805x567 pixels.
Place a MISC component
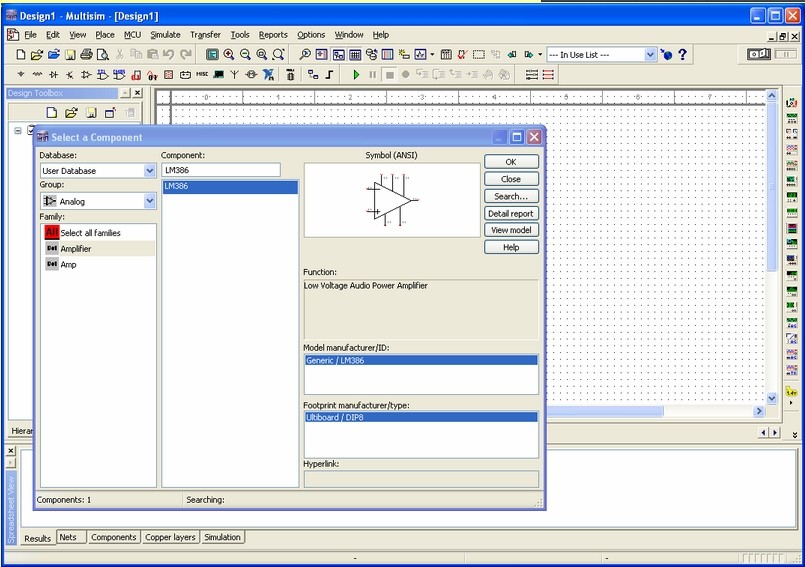pyautogui.click(x=202, y=74)
